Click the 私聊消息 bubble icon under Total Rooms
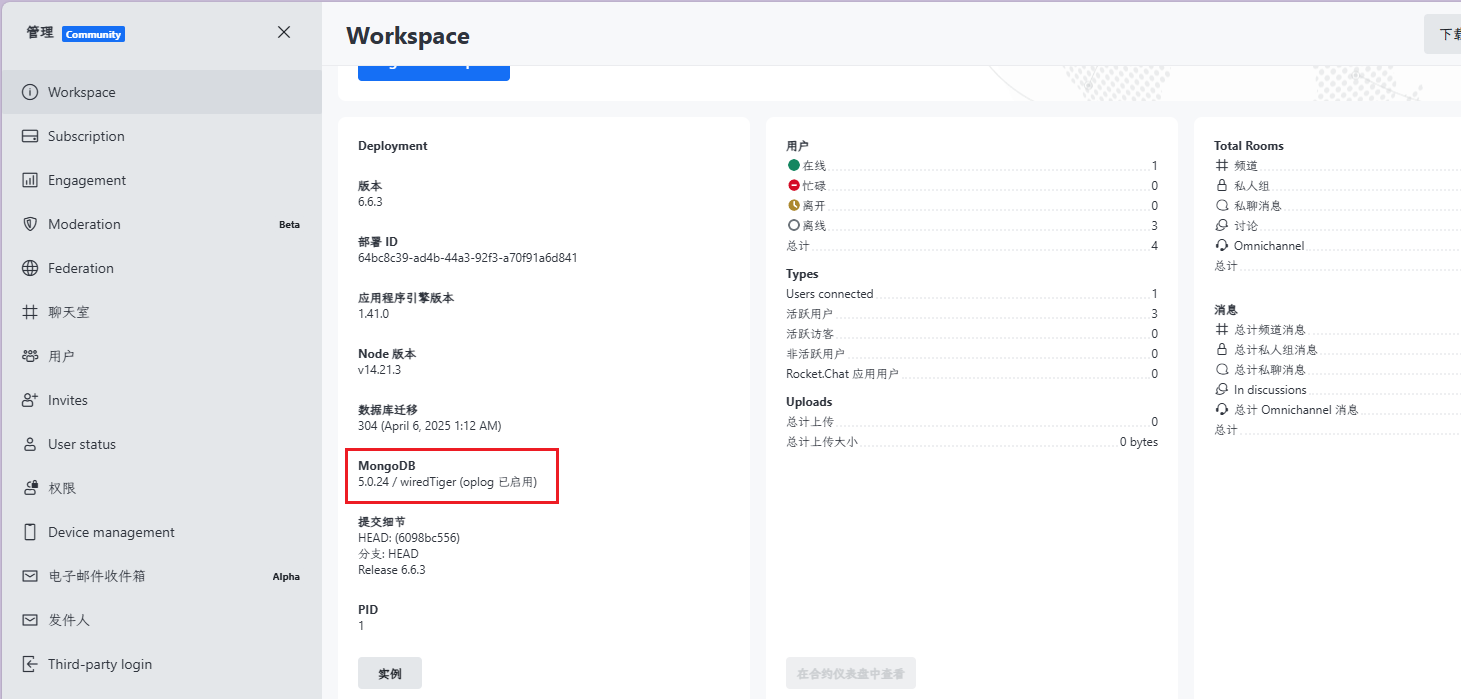The image size is (1461, 699). click(x=1221, y=205)
